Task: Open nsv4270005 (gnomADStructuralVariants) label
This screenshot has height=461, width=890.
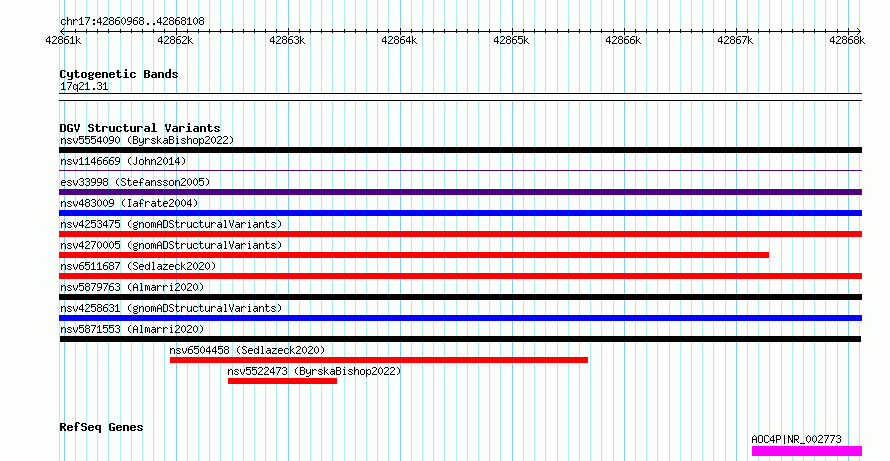Action: tap(171, 245)
